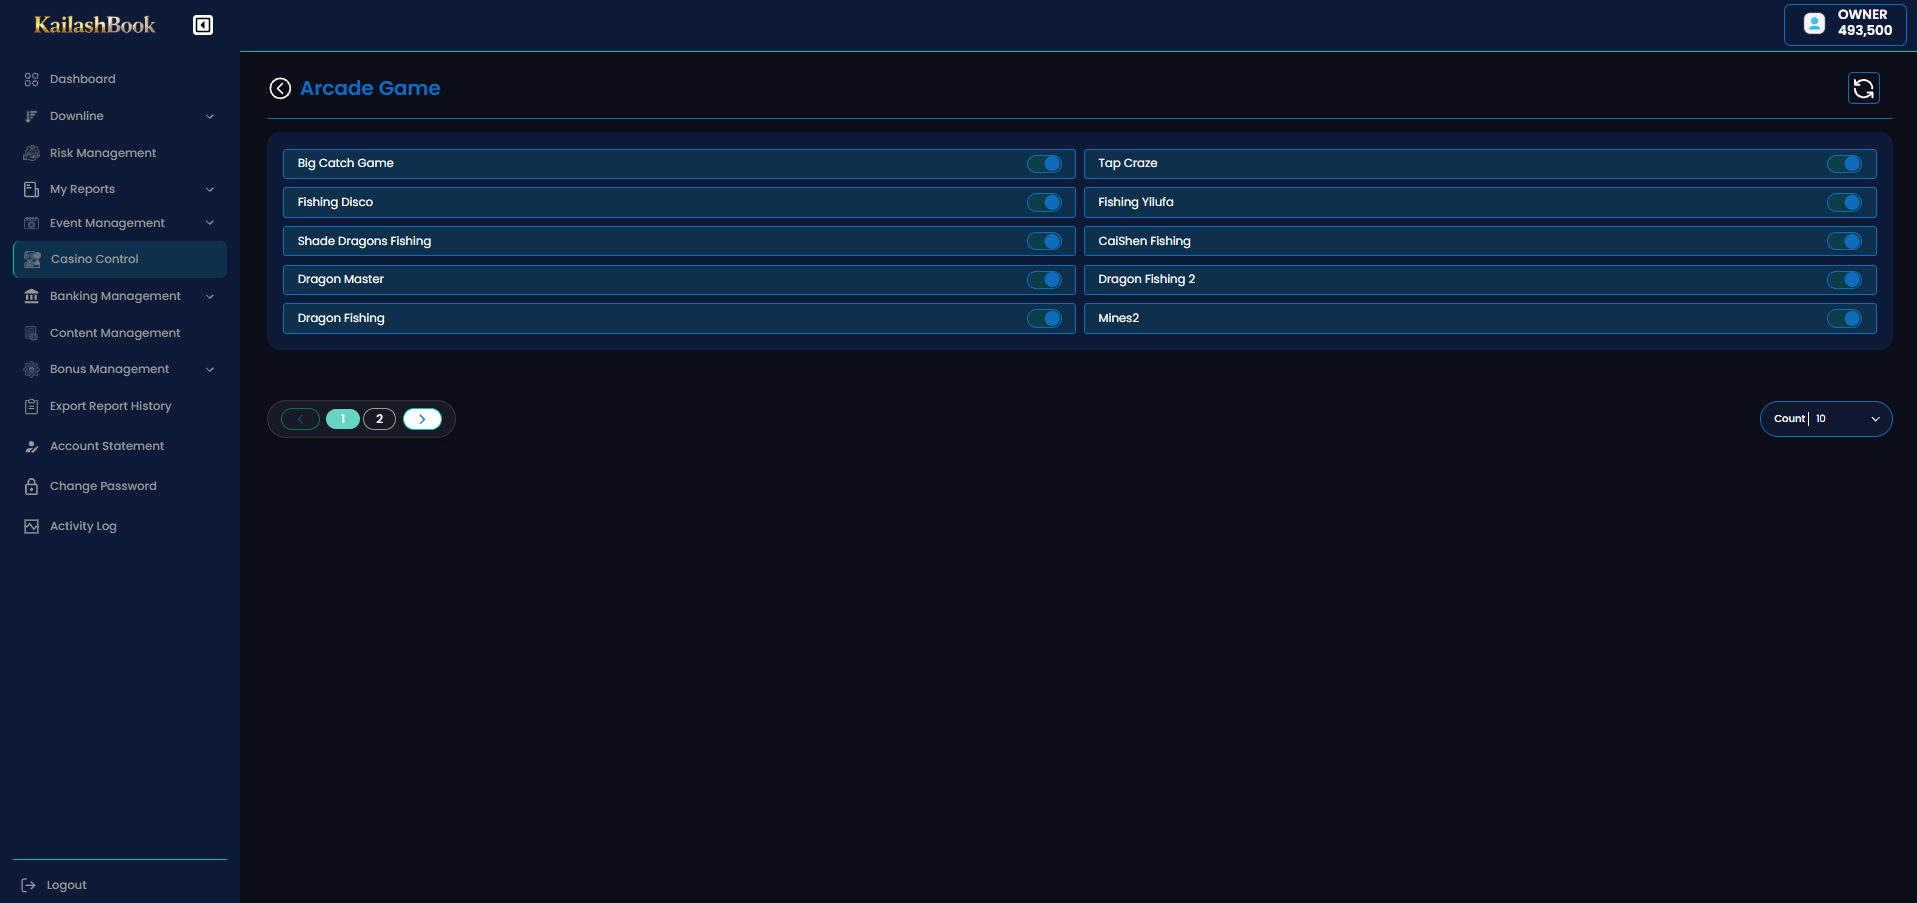Collapse the sidebar with the panel icon

(203, 25)
